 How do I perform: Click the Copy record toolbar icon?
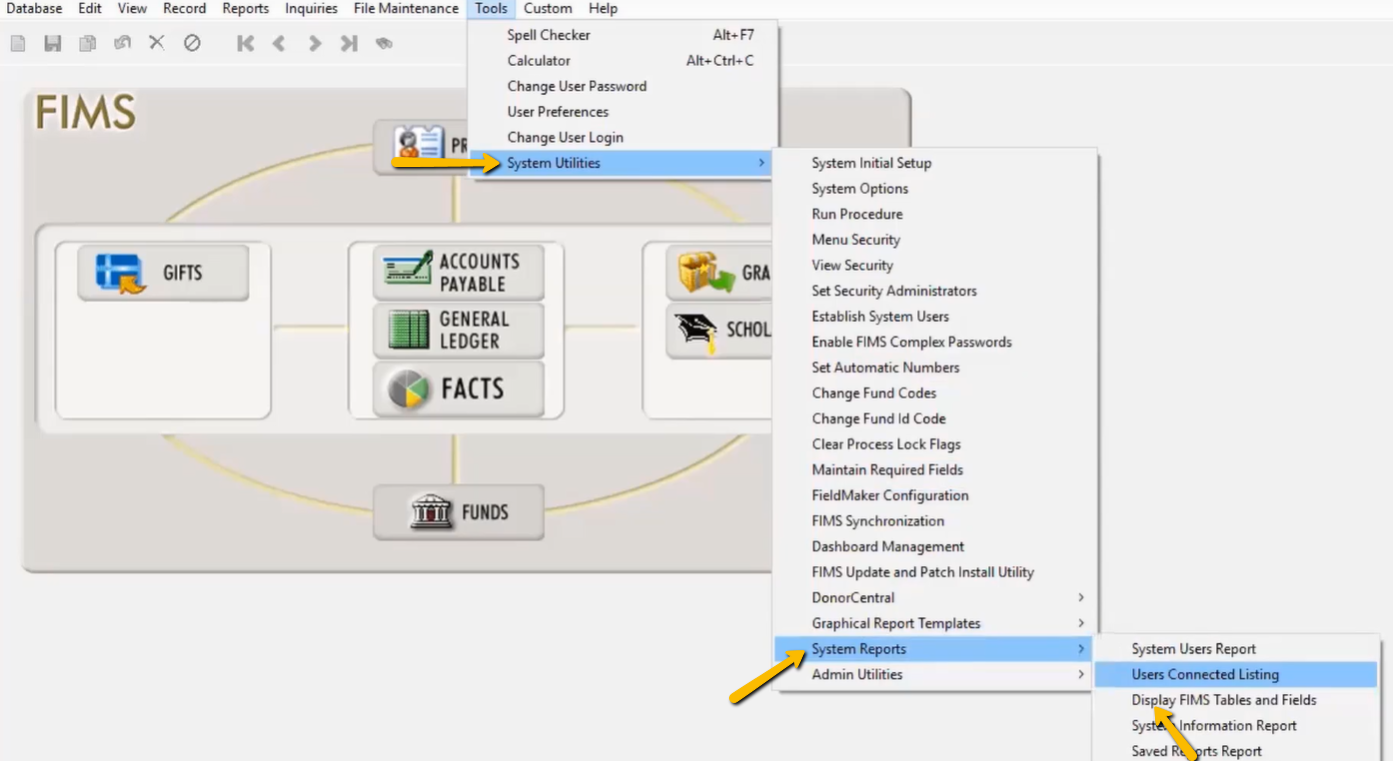pyautogui.click(x=88, y=43)
